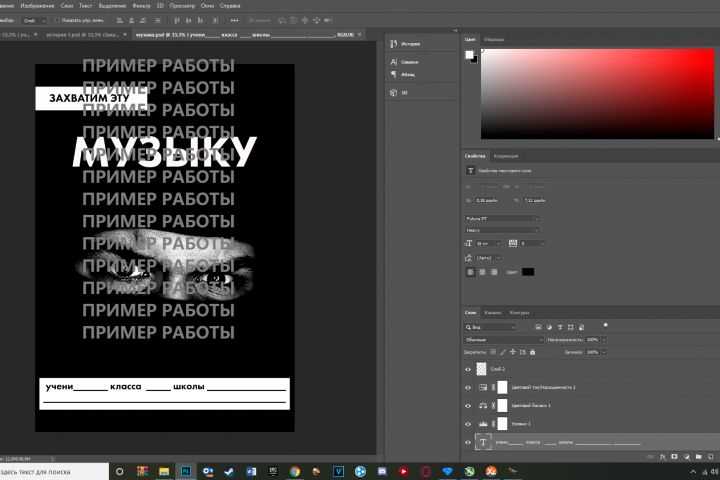720x480 pixels.
Task: Open the opacity (Непрозрачность) arrow dropdown
Action: (x=604, y=339)
